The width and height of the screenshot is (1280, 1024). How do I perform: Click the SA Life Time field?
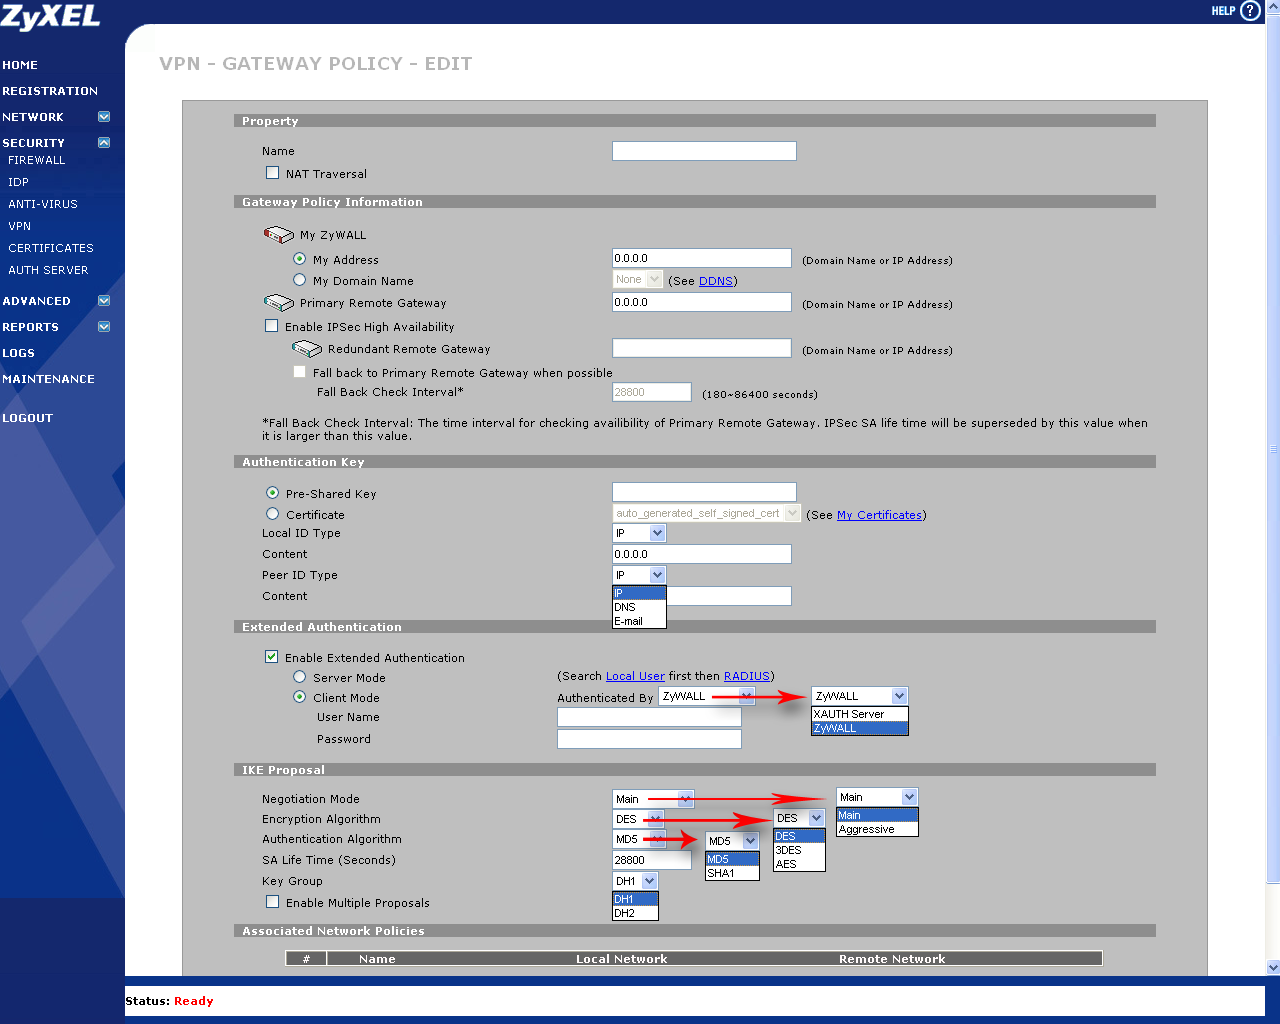pos(652,860)
